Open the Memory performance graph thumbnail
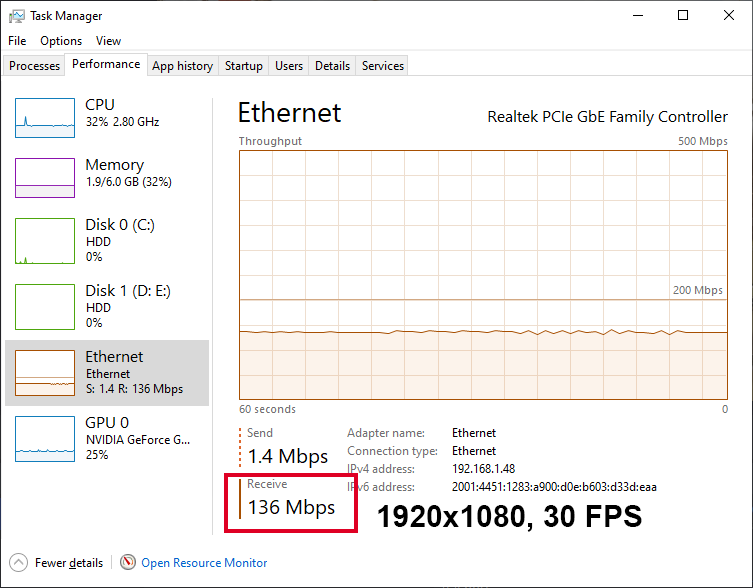The height and width of the screenshot is (588, 753). (45, 178)
